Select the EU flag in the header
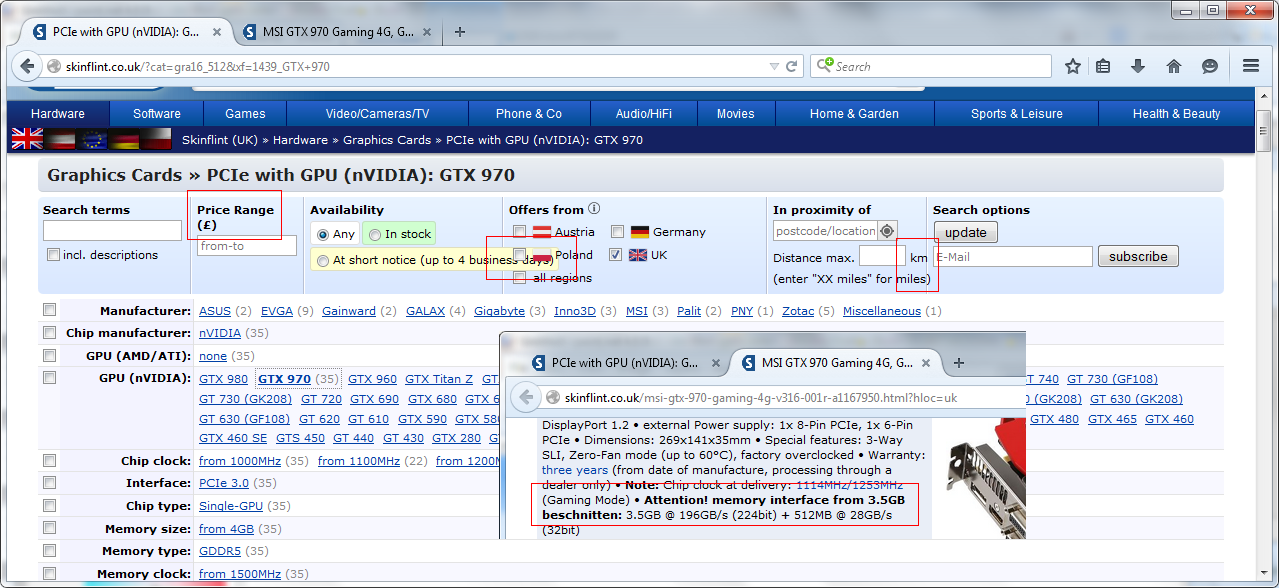Image resolution: width=1279 pixels, height=588 pixels. pos(93,140)
